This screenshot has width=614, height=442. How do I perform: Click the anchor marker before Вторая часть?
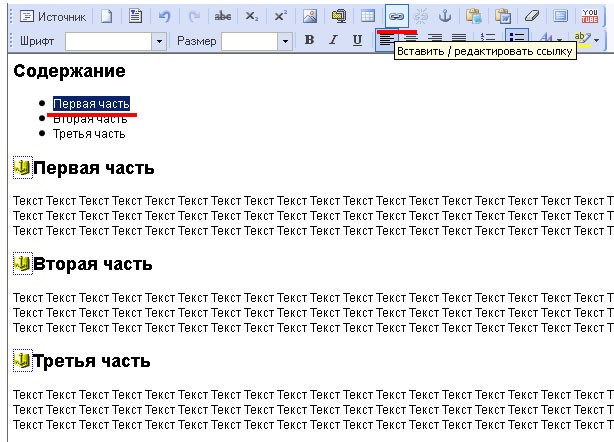pyautogui.click(x=23, y=264)
